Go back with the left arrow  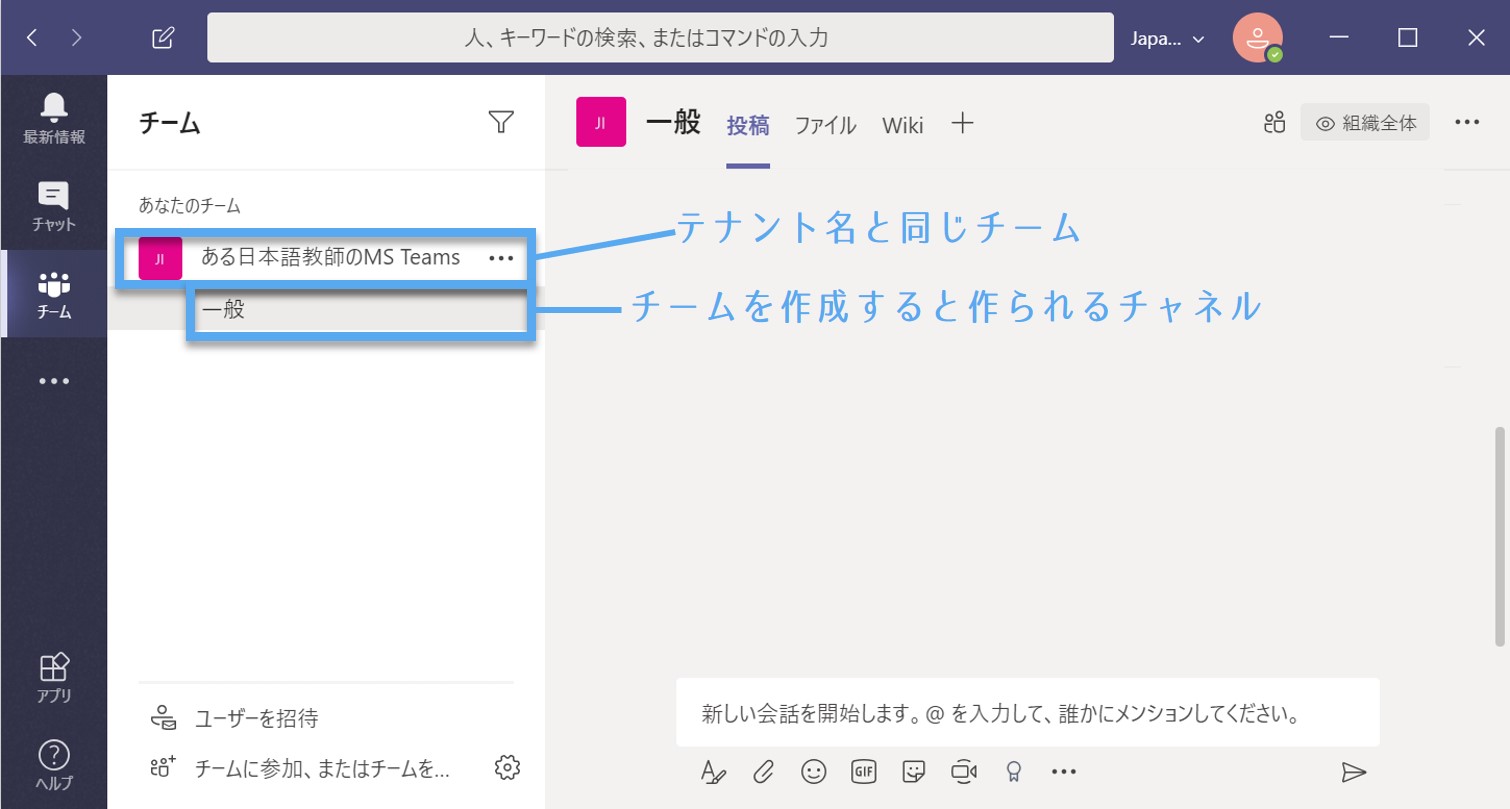(32, 38)
